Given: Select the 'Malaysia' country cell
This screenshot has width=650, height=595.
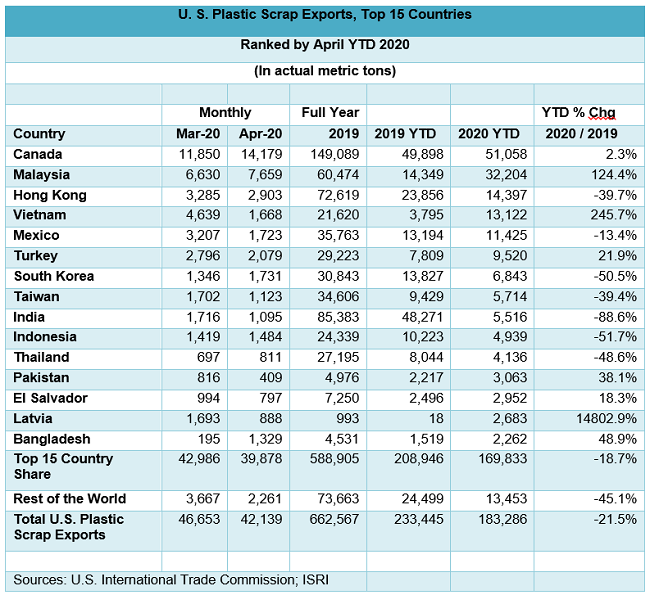Looking at the screenshot, I should [43, 175].
